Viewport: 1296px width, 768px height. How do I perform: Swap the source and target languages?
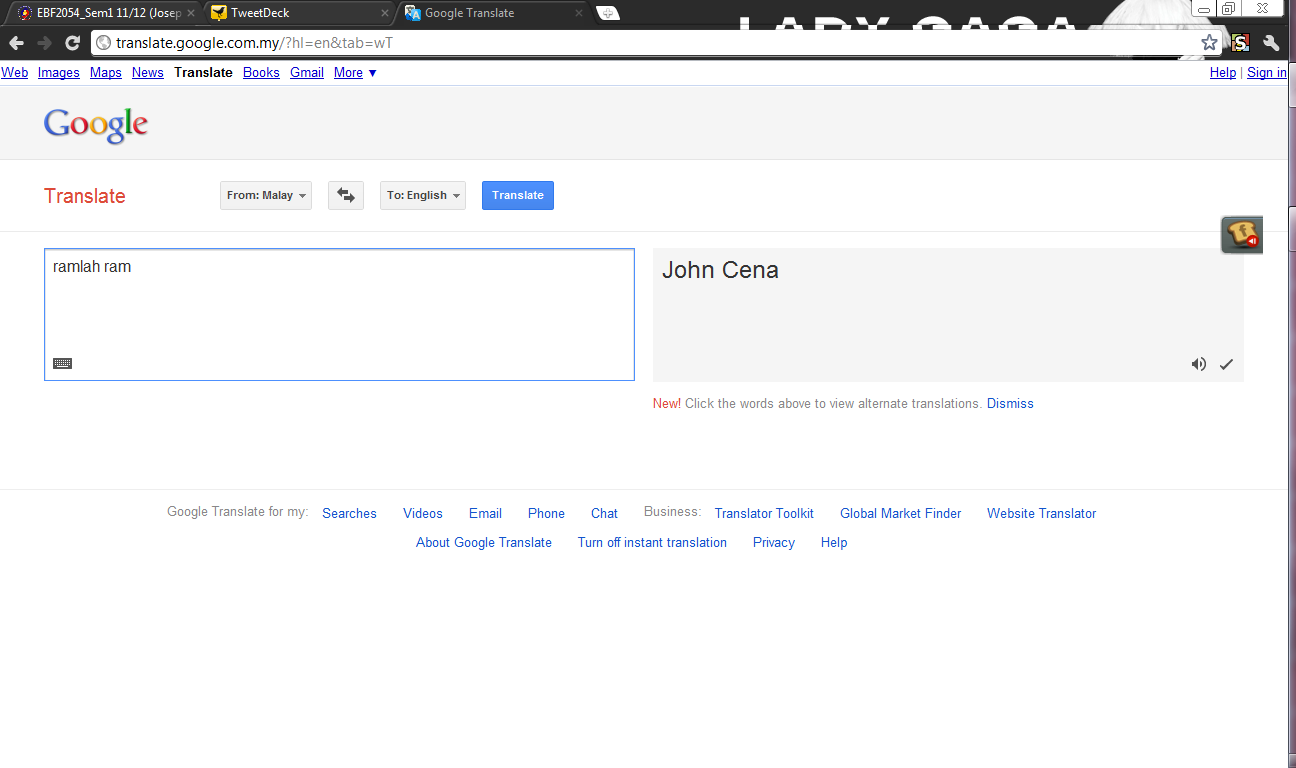[x=346, y=195]
